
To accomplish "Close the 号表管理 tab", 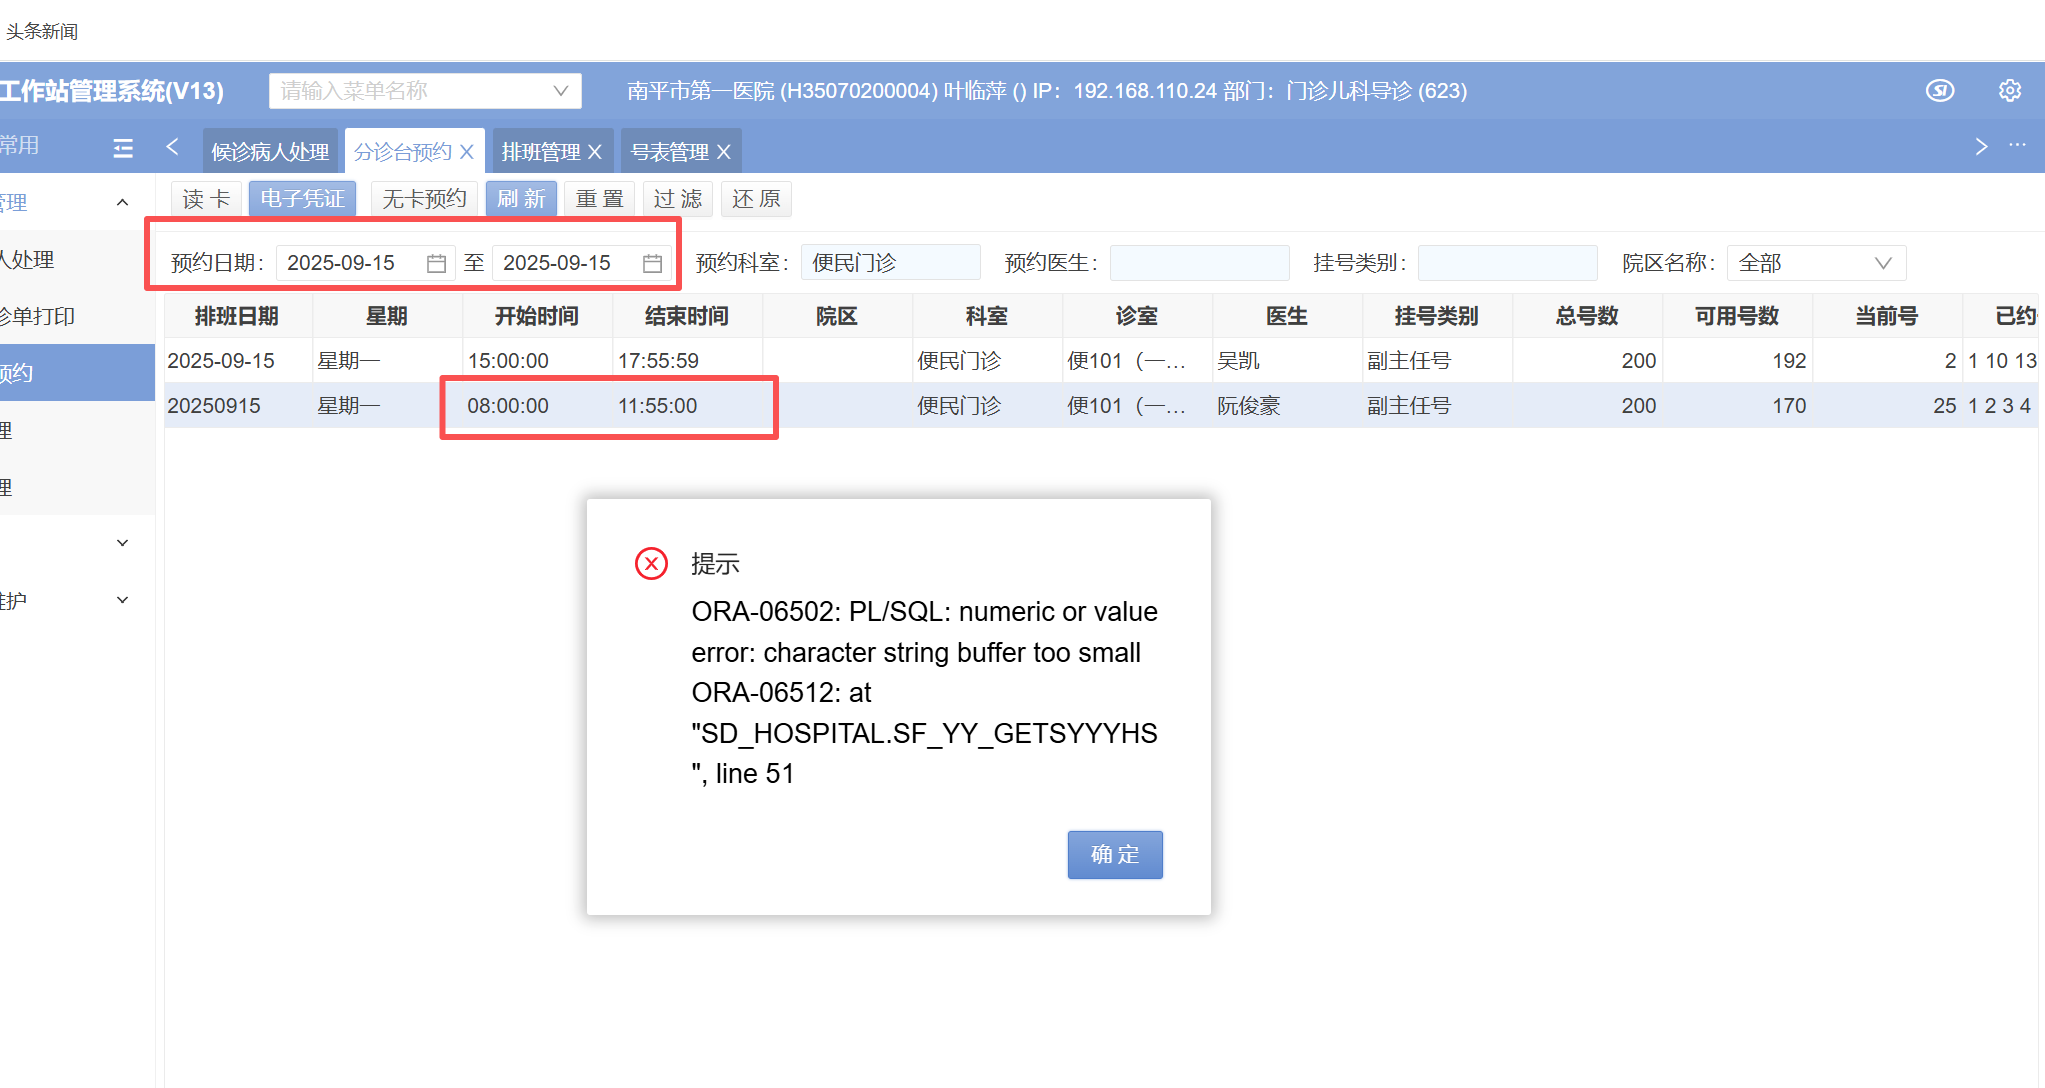I will pyautogui.click(x=724, y=152).
